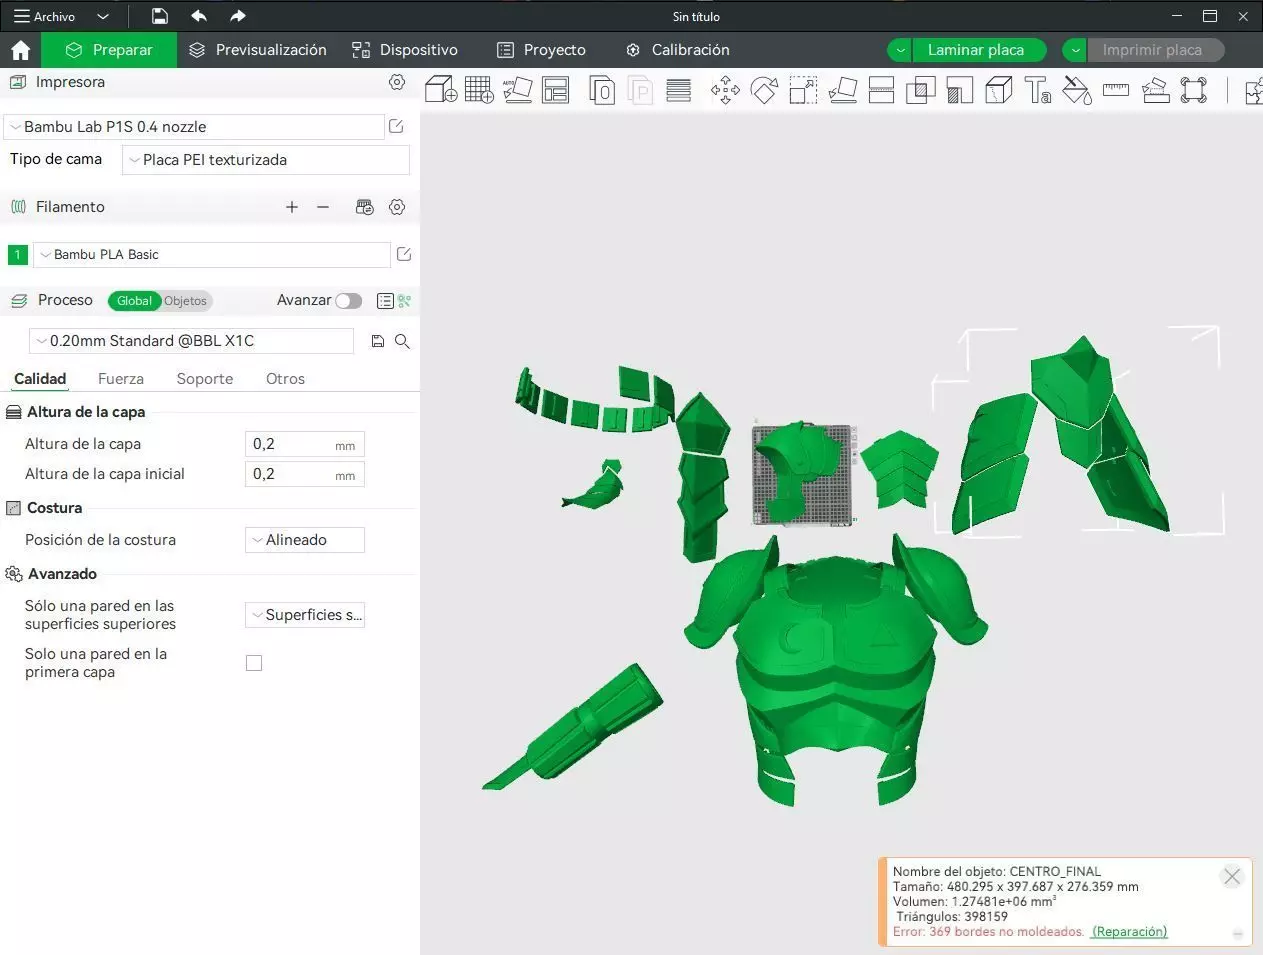Click the Imprimir placa button

tap(1154, 50)
